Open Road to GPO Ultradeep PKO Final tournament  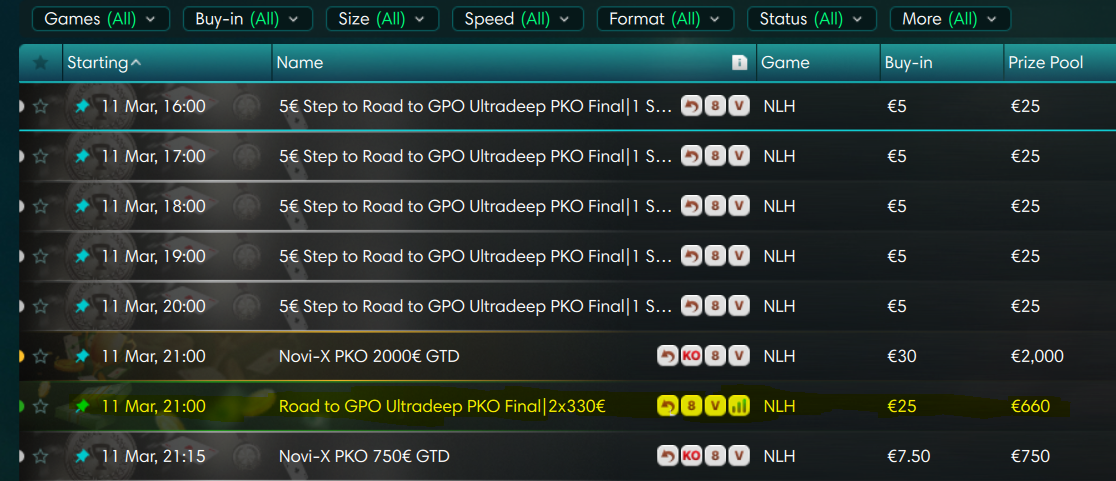[x=442, y=406]
